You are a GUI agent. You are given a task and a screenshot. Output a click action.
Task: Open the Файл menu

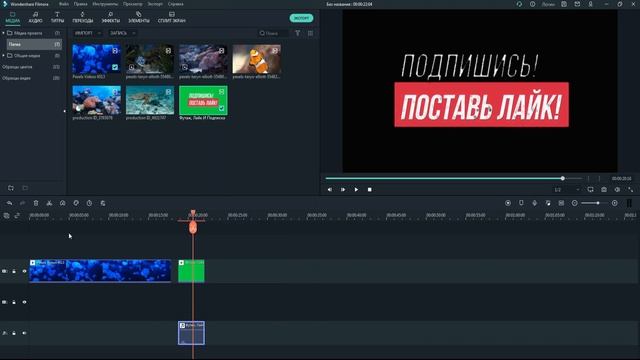64,4
